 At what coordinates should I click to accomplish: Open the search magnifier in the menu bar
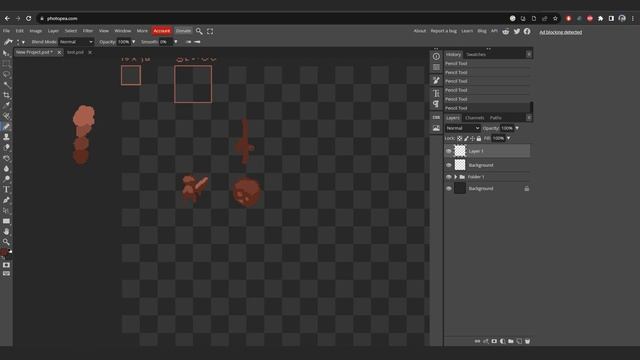tap(199, 31)
